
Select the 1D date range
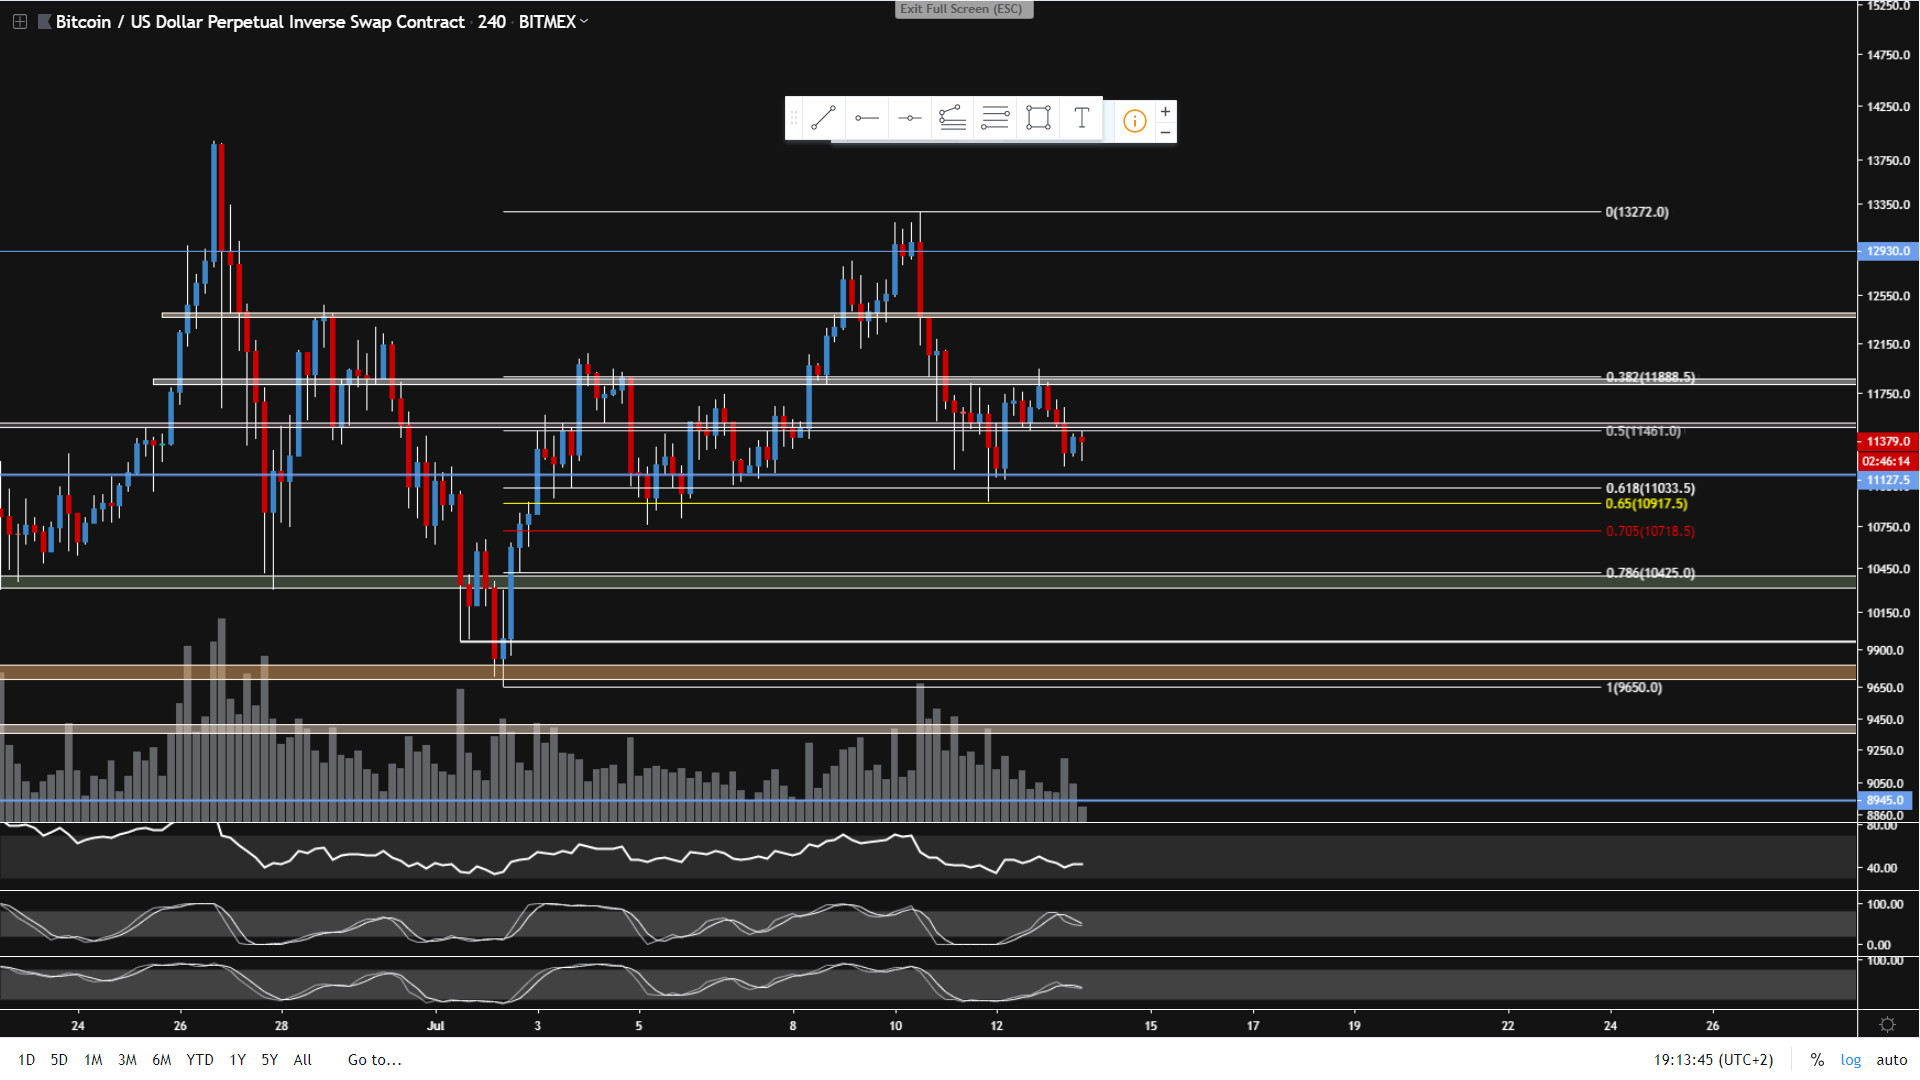(x=26, y=1060)
